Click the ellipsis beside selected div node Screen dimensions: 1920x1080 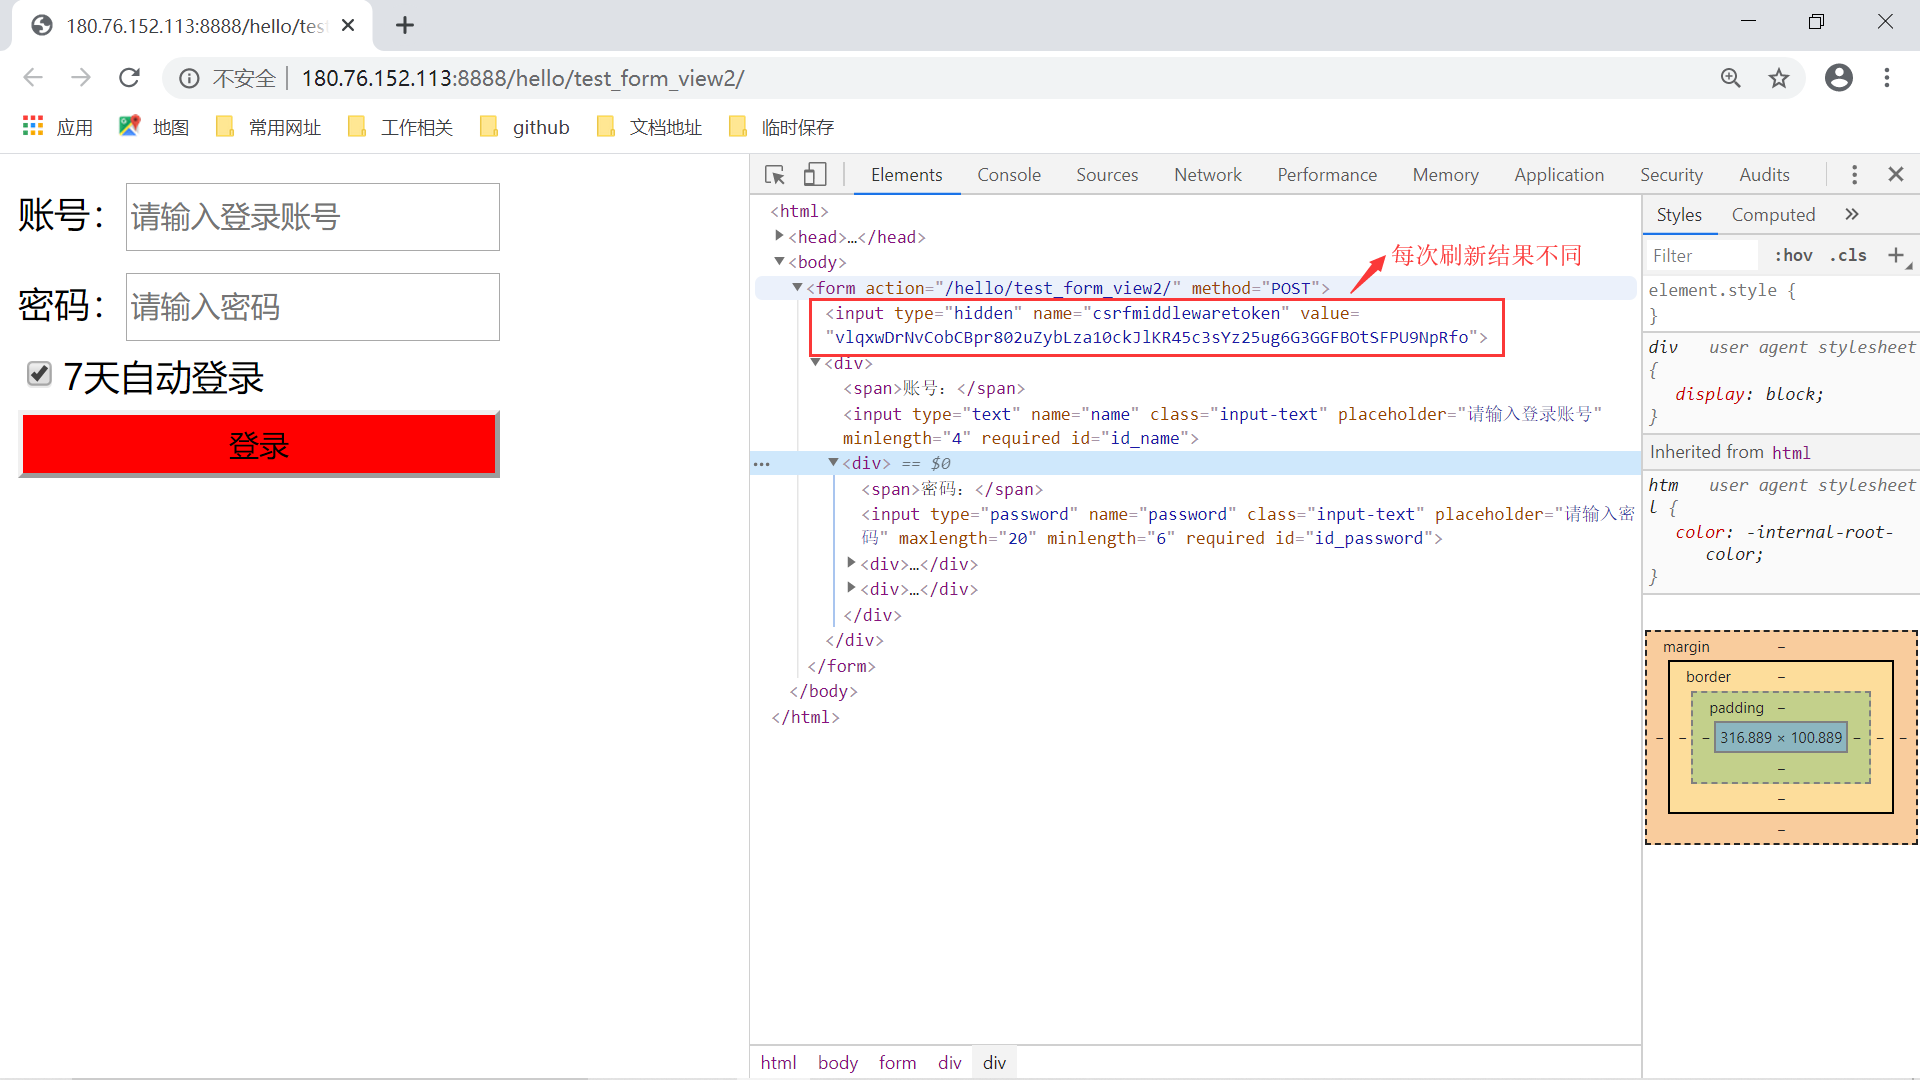coord(762,464)
